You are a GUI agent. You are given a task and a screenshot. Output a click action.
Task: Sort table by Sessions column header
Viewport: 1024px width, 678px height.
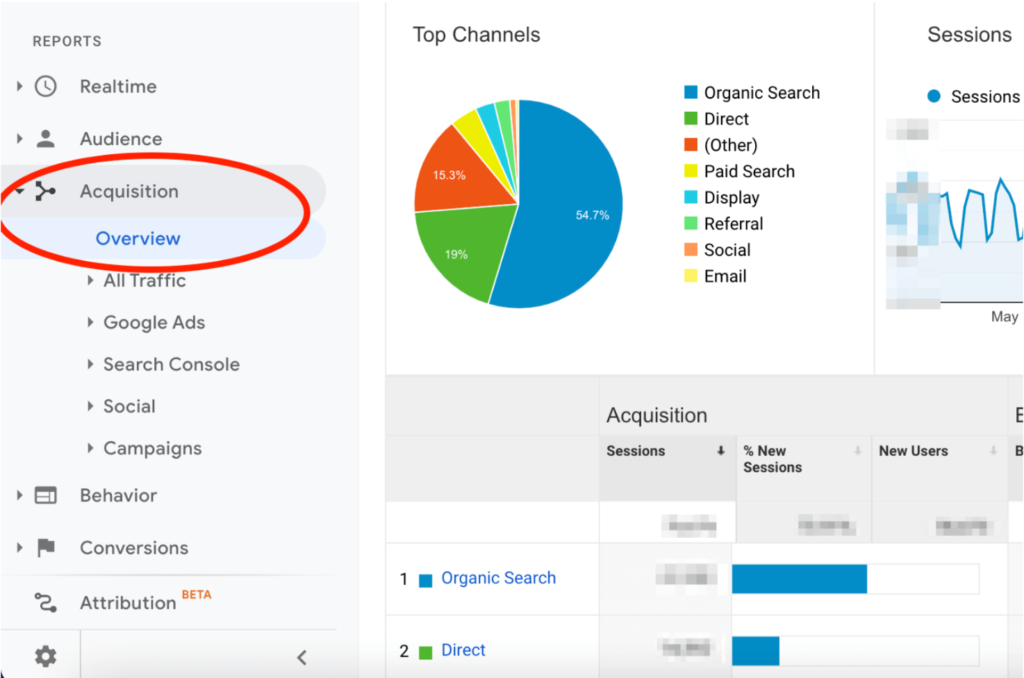pos(636,451)
